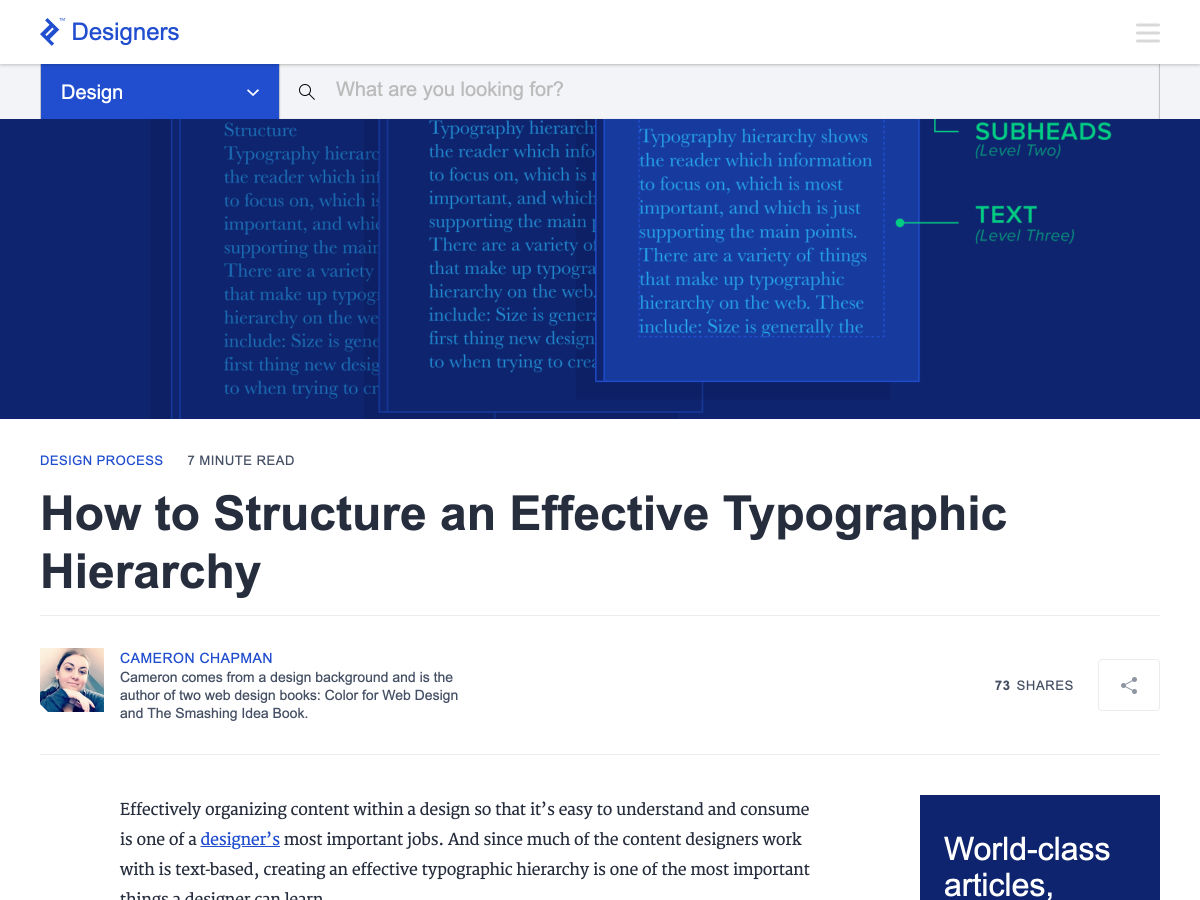Follow the "designer's" hyperlink in the article
Screen dimensions: 1200x900
pyautogui.click(x=240, y=839)
